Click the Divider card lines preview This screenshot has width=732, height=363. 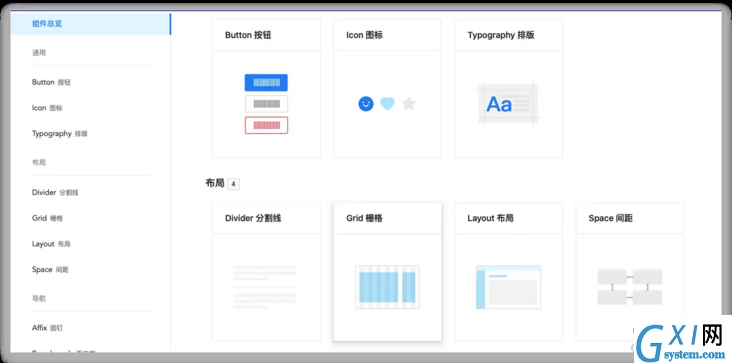(x=266, y=287)
